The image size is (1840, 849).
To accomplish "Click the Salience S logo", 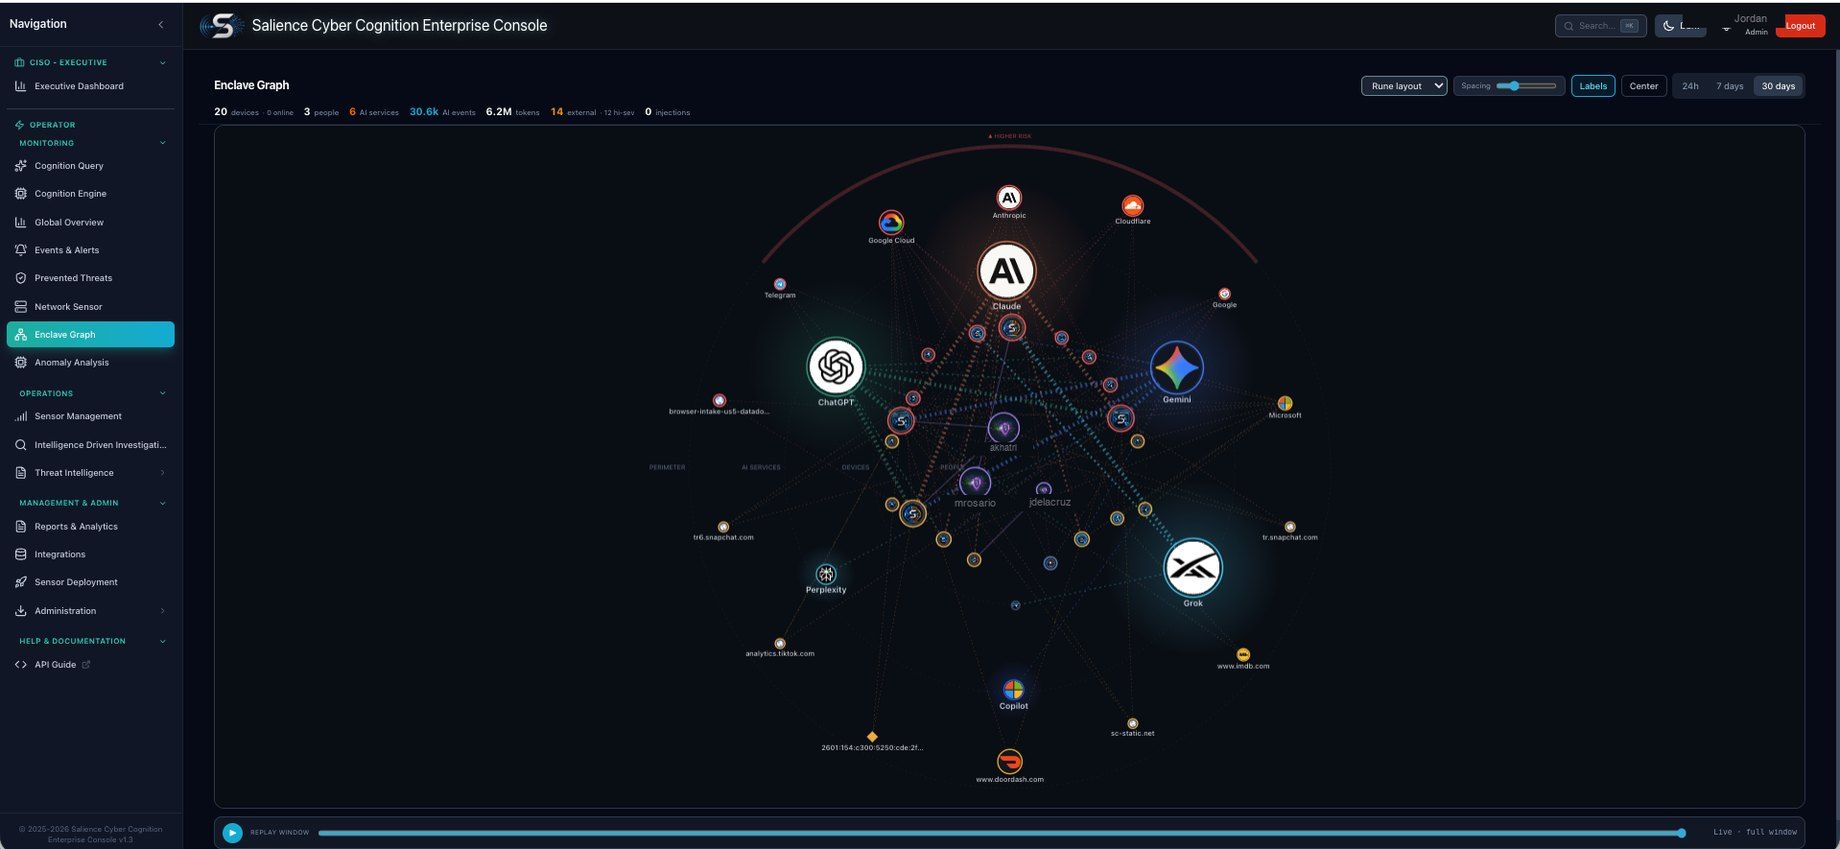I will tap(221, 26).
